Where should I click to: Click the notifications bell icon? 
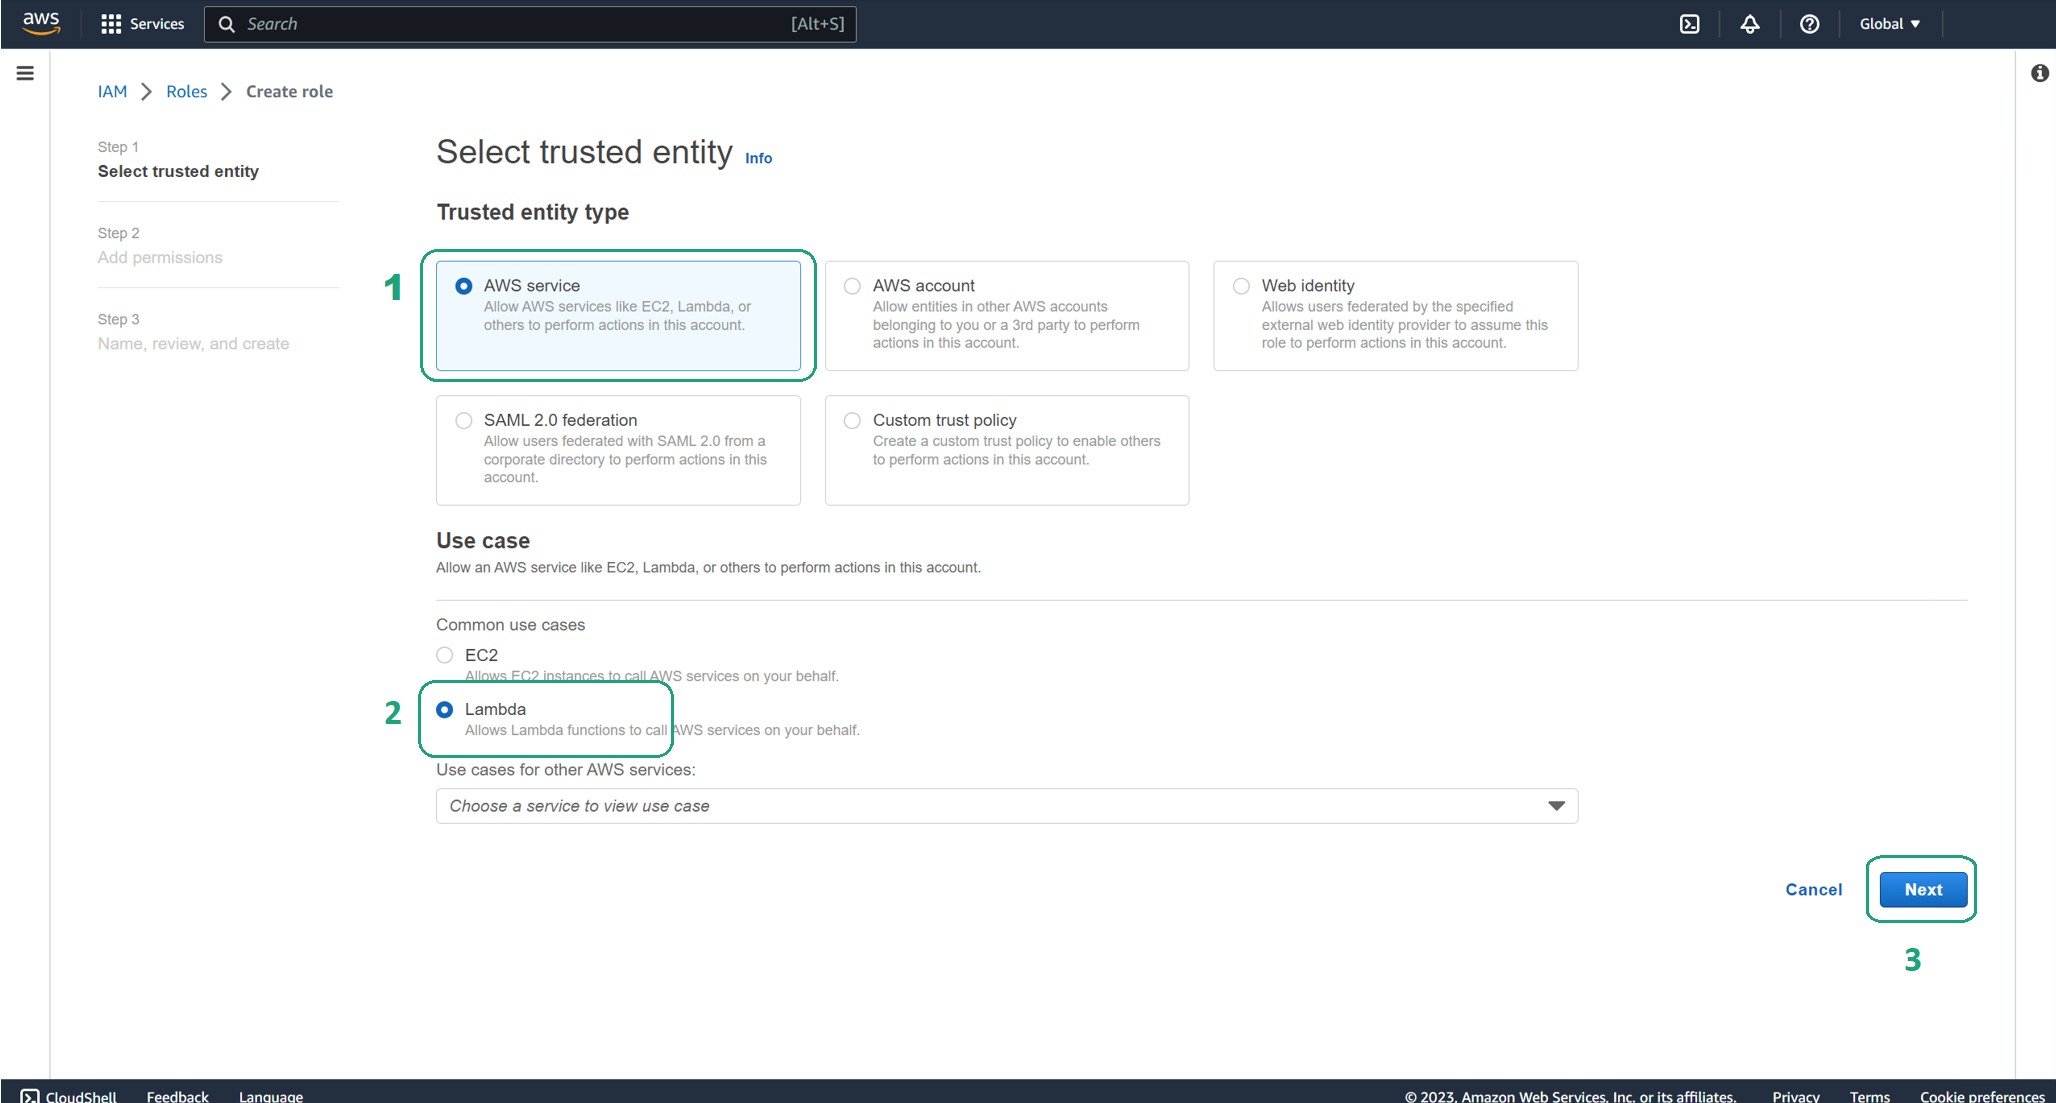pos(1751,23)
